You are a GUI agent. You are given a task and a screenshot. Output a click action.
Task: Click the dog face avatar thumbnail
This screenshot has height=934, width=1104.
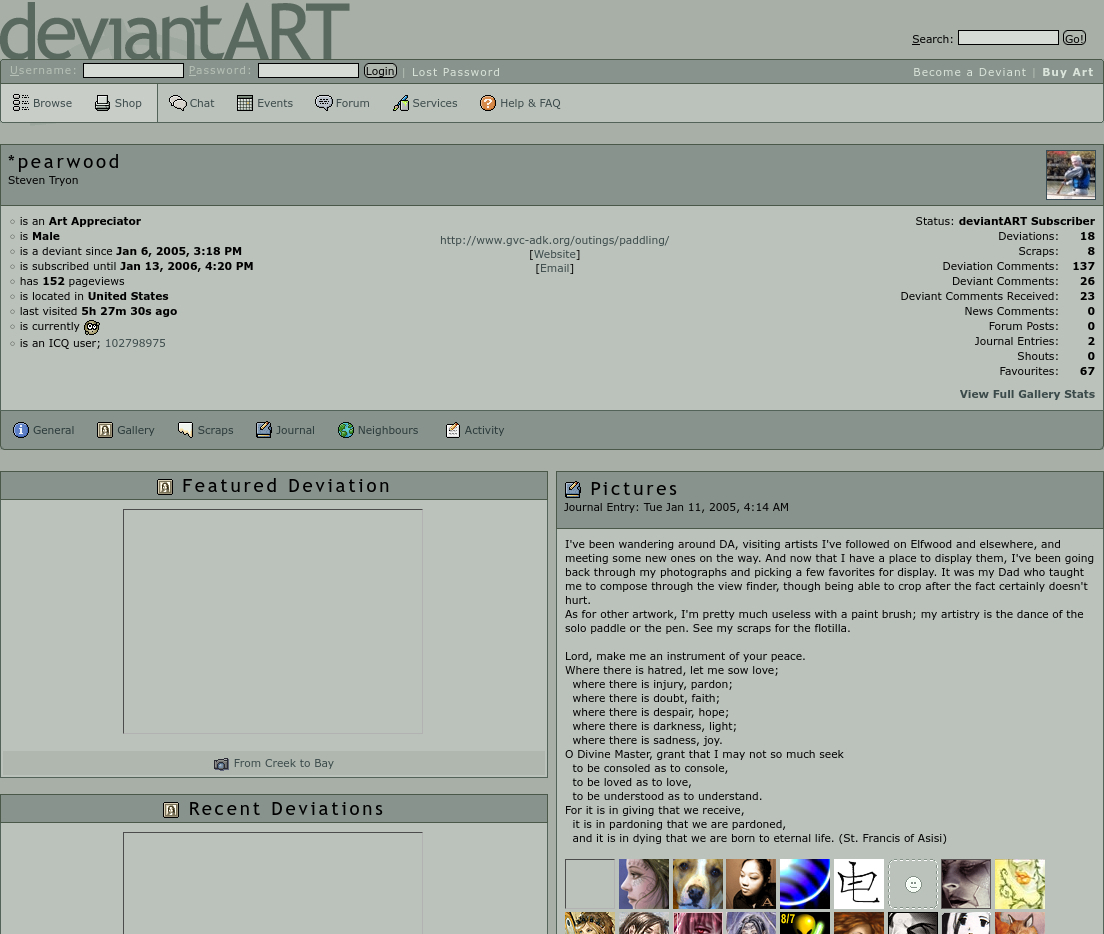698,884
